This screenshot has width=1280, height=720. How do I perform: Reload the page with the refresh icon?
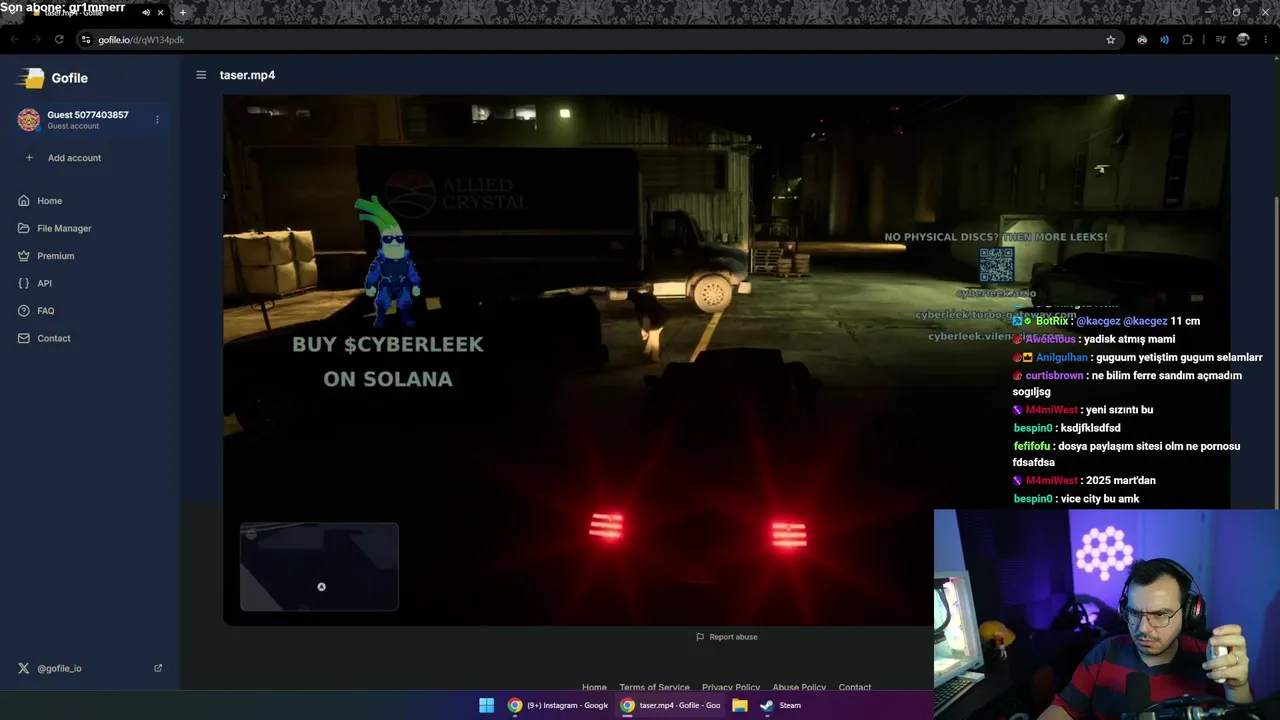point(59,40)
